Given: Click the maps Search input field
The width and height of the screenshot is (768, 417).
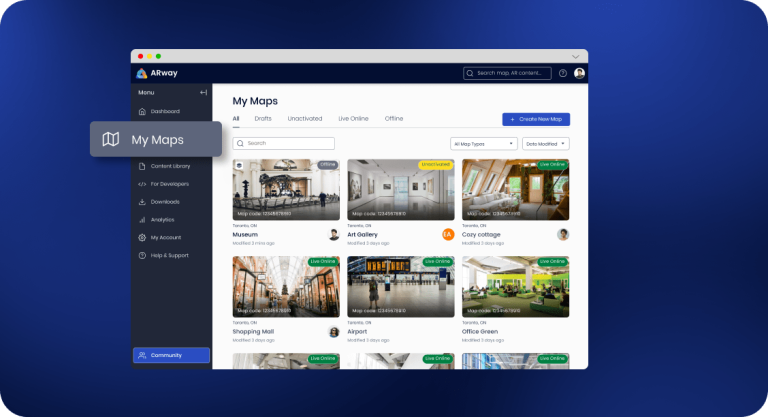Looking at the screenshot, I should [x=284, y=144].
